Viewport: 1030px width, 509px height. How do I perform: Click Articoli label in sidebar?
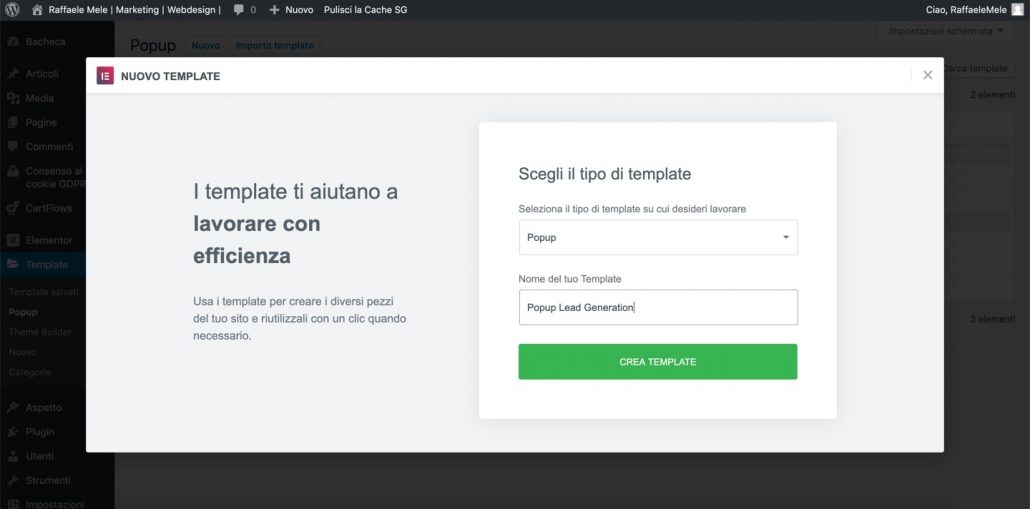click(42, 74)
